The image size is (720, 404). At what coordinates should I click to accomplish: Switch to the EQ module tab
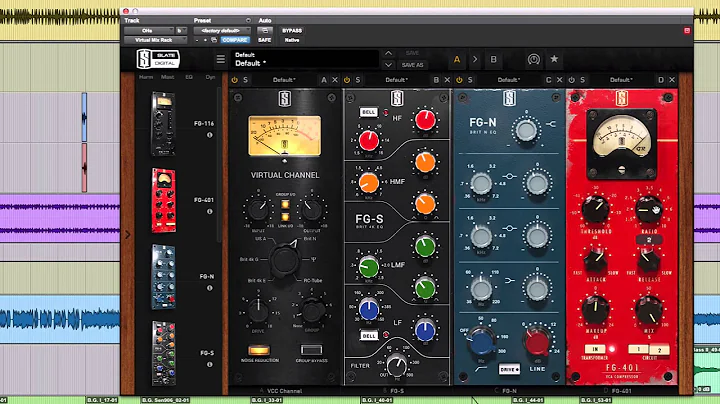coord(189,77)
